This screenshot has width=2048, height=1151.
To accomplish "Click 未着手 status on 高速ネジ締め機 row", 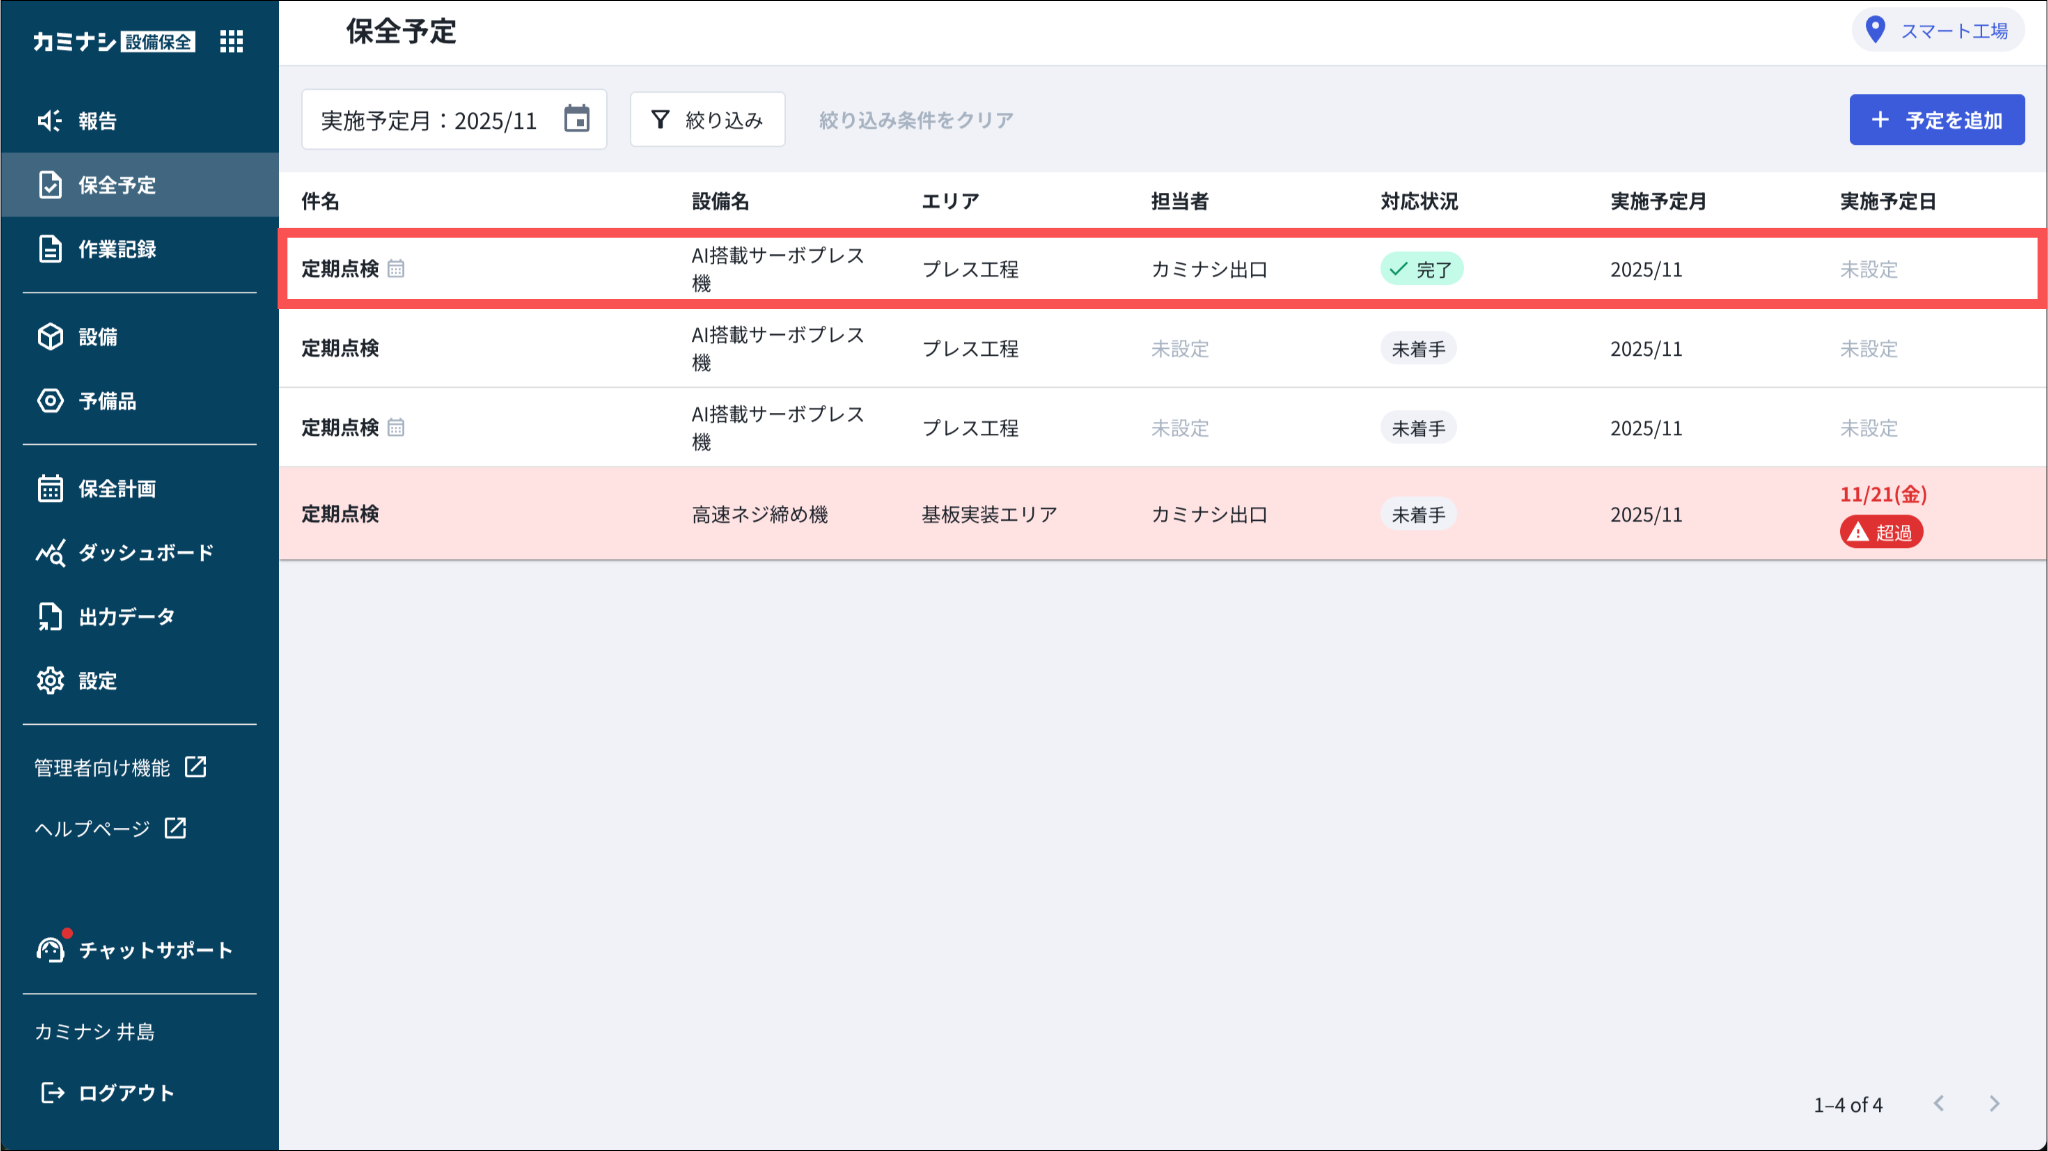I will coord(1418,515).
